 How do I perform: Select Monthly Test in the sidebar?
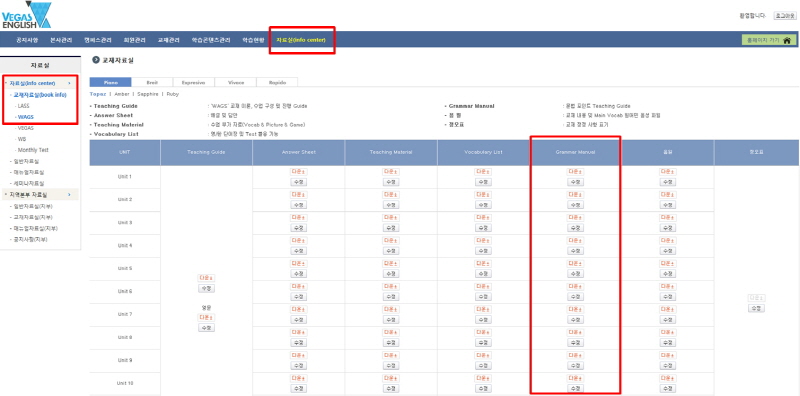[x=32, y=150]
